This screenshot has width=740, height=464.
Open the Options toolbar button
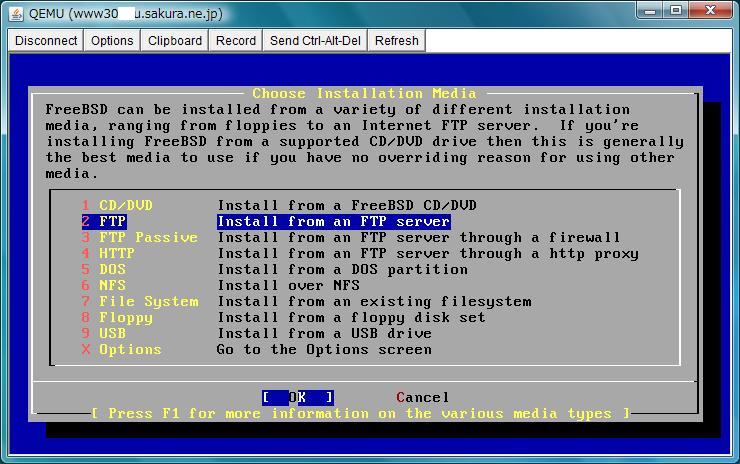point(112,41)
